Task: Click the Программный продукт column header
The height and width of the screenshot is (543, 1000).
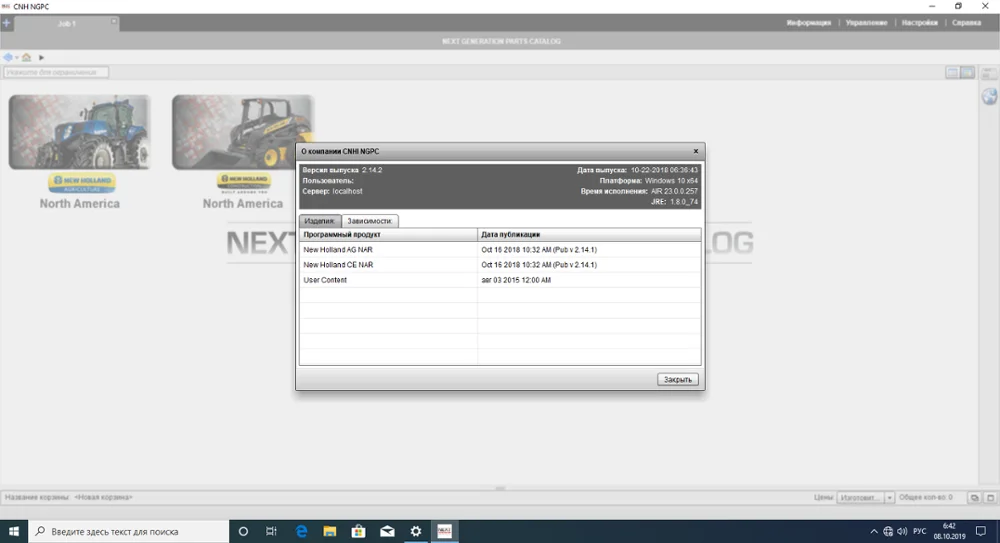Action: 388,234
